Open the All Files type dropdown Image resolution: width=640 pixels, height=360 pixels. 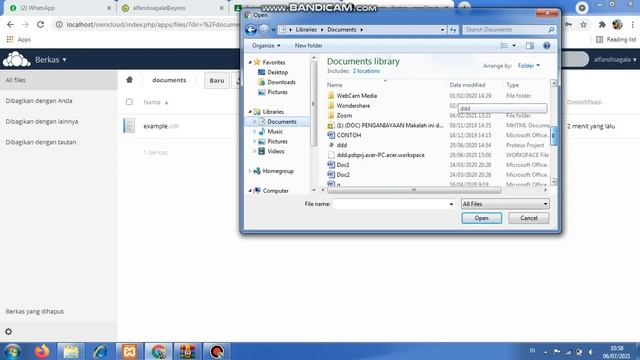click(x=505, y=204)
